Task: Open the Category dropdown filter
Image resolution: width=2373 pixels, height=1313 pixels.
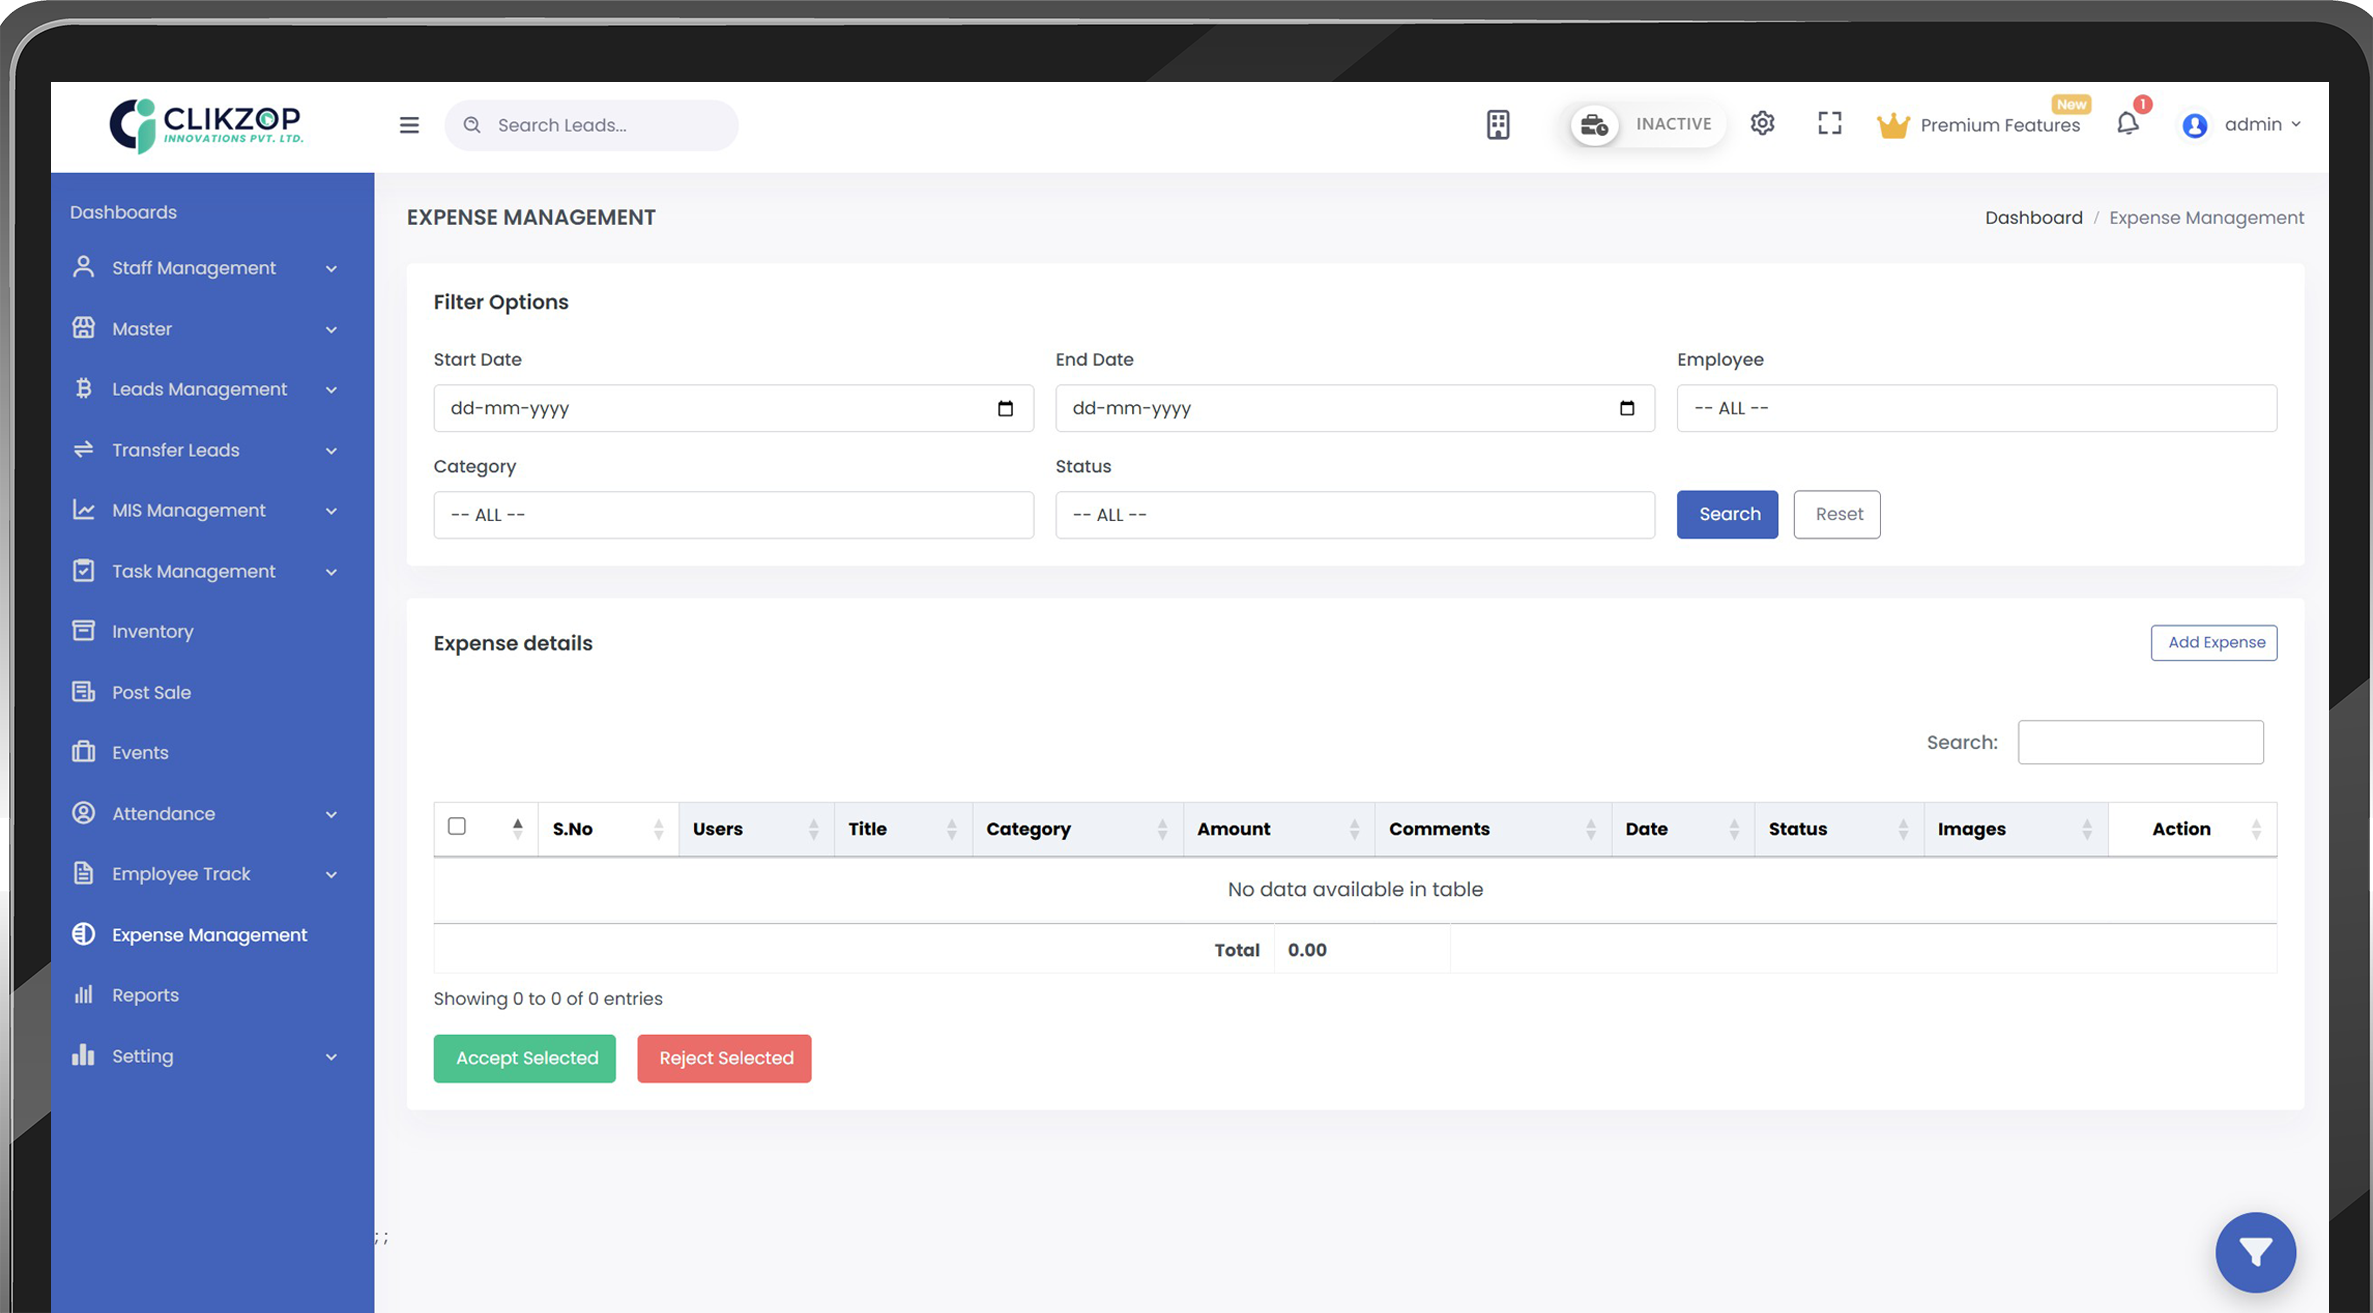Action: [x=733, y=514]
